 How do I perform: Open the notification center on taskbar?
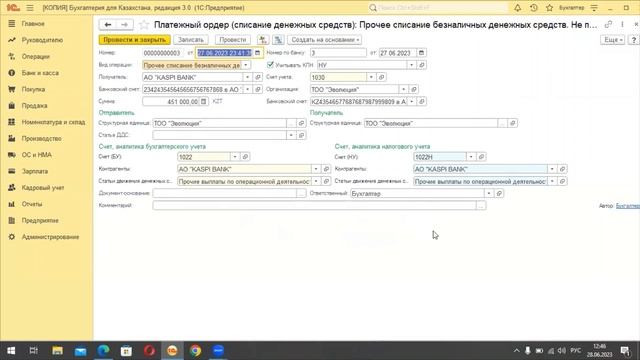[x=625, y=351]
